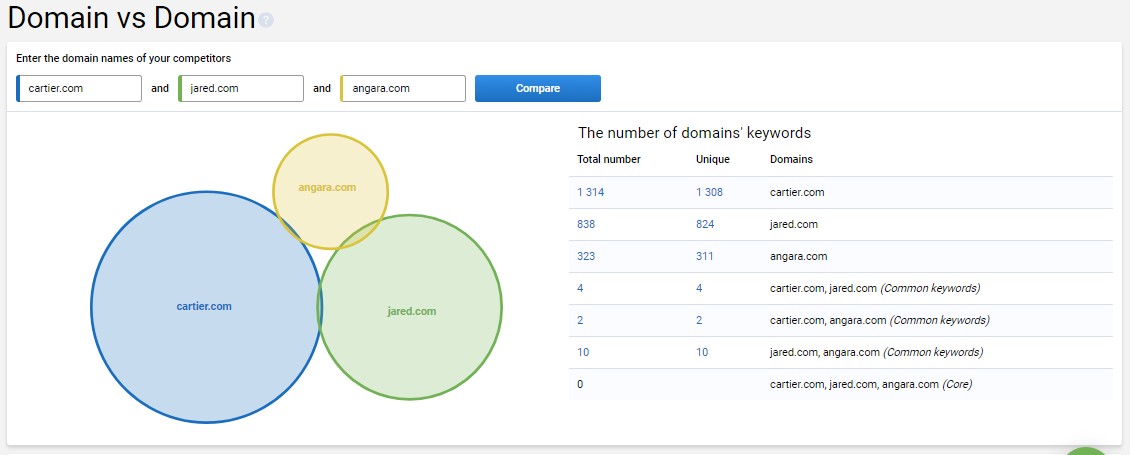Click the green floating button at bottom right
The width and height of the screenshot is (1130, 455).
1088,451
